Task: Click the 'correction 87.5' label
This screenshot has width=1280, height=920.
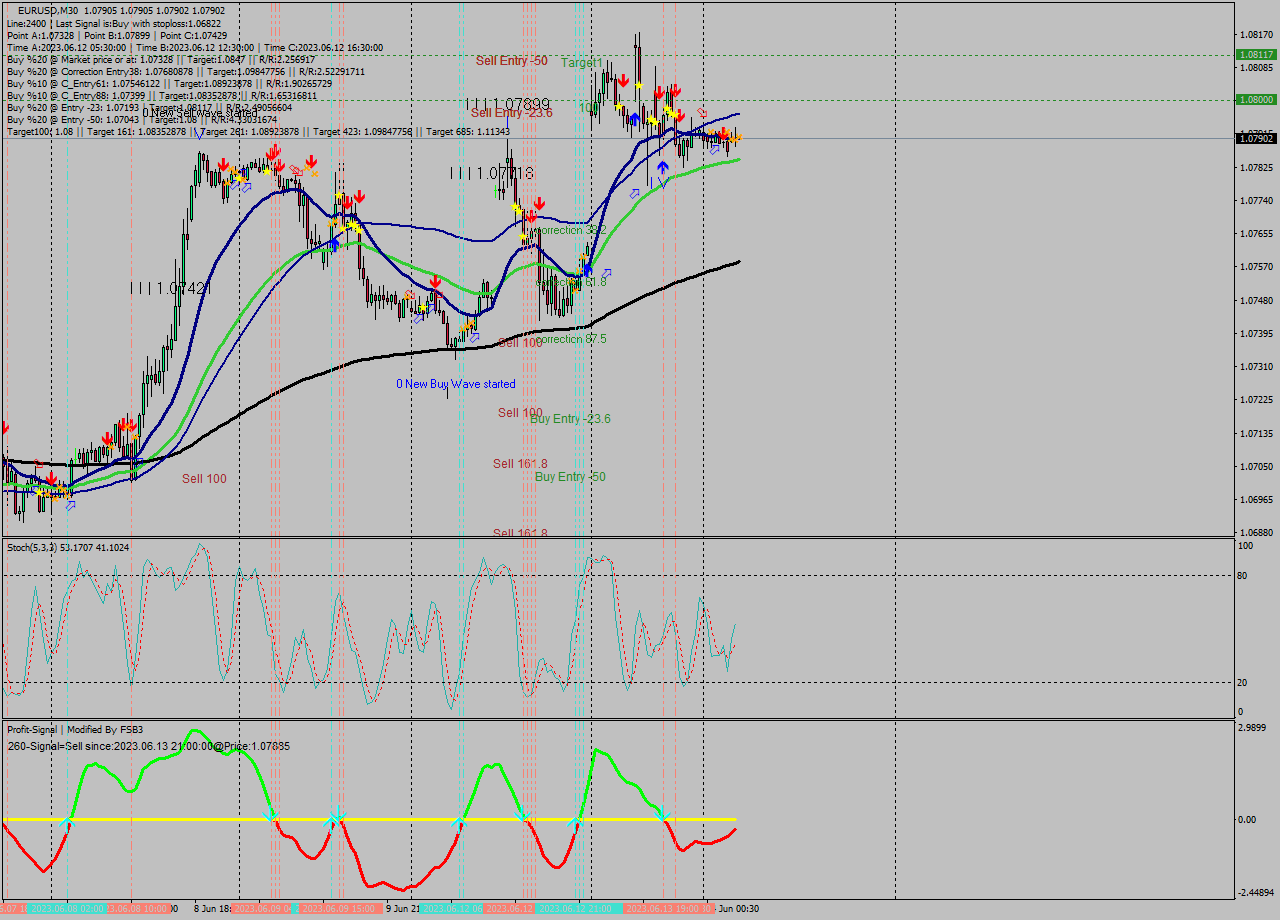Action: 571,339
